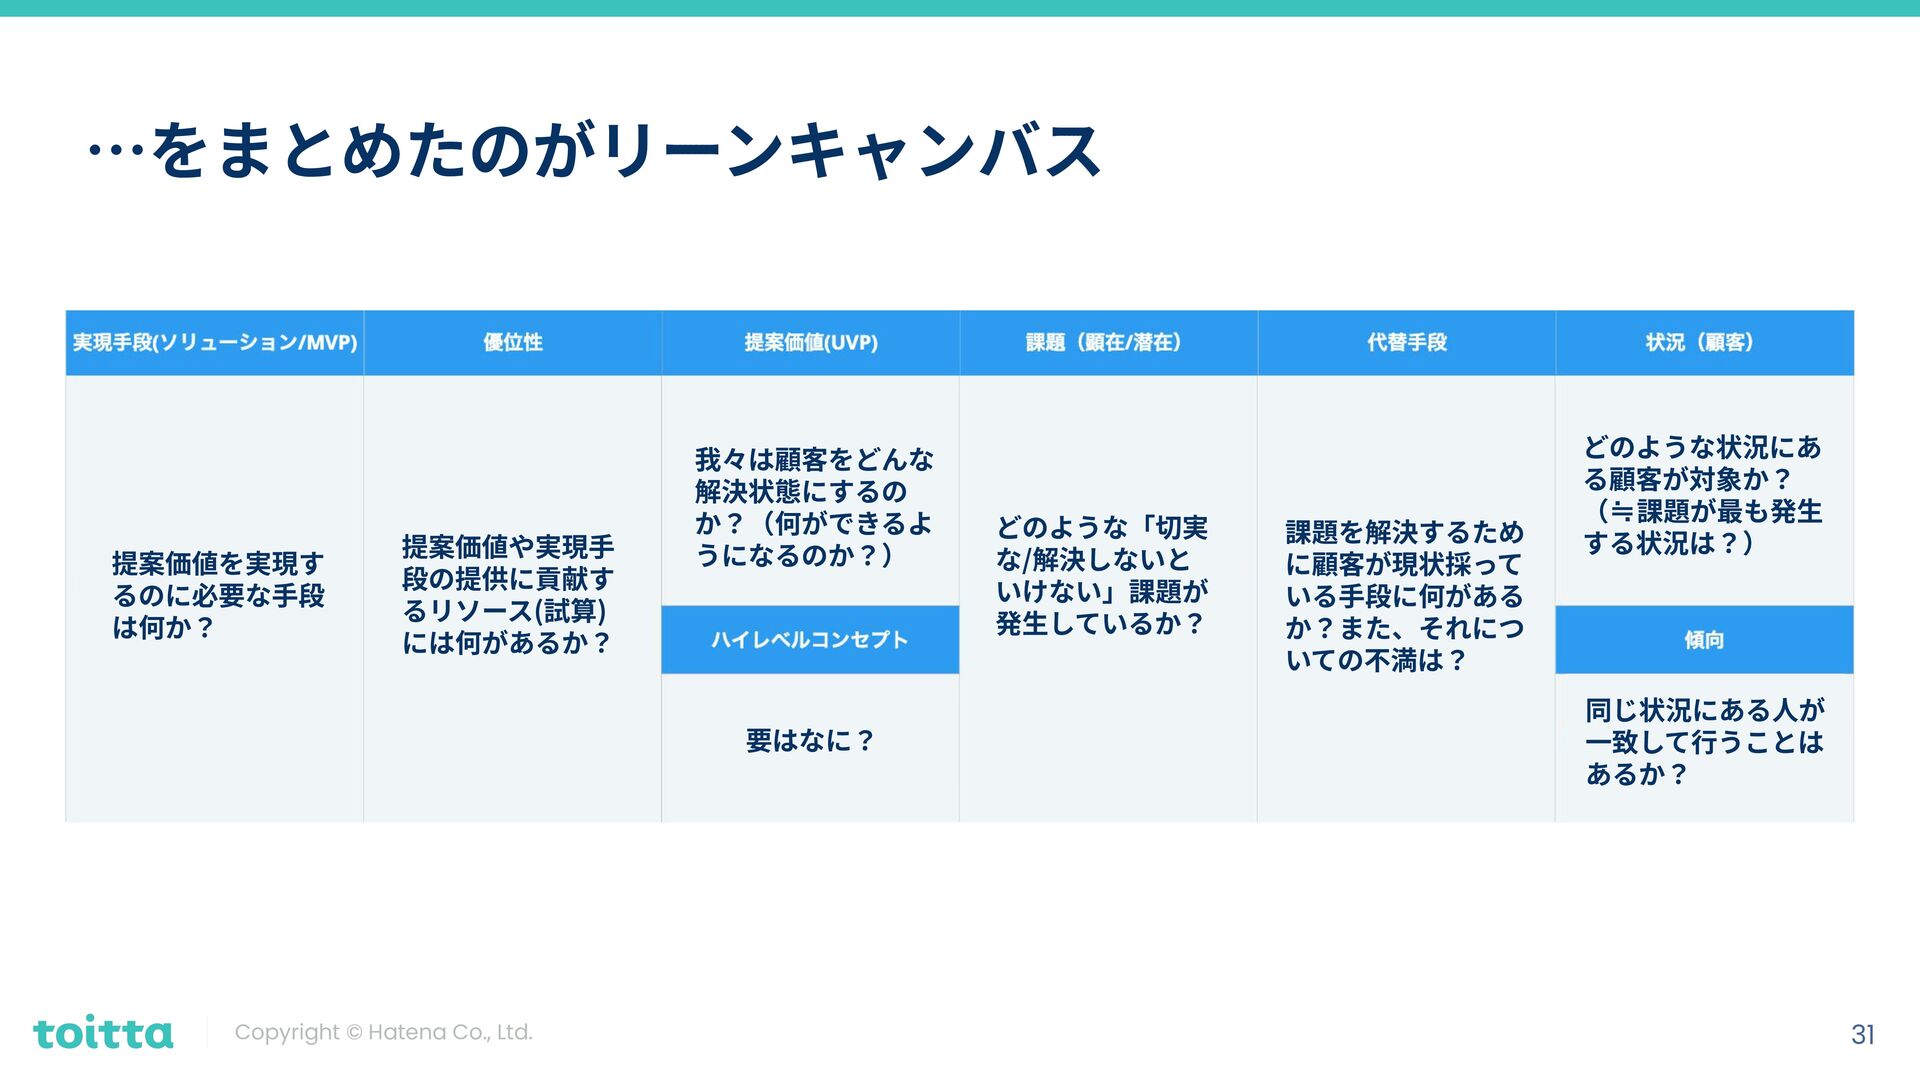Click the 代替手段 description text
The image size is (1920, 1080).
point(1404,596)
